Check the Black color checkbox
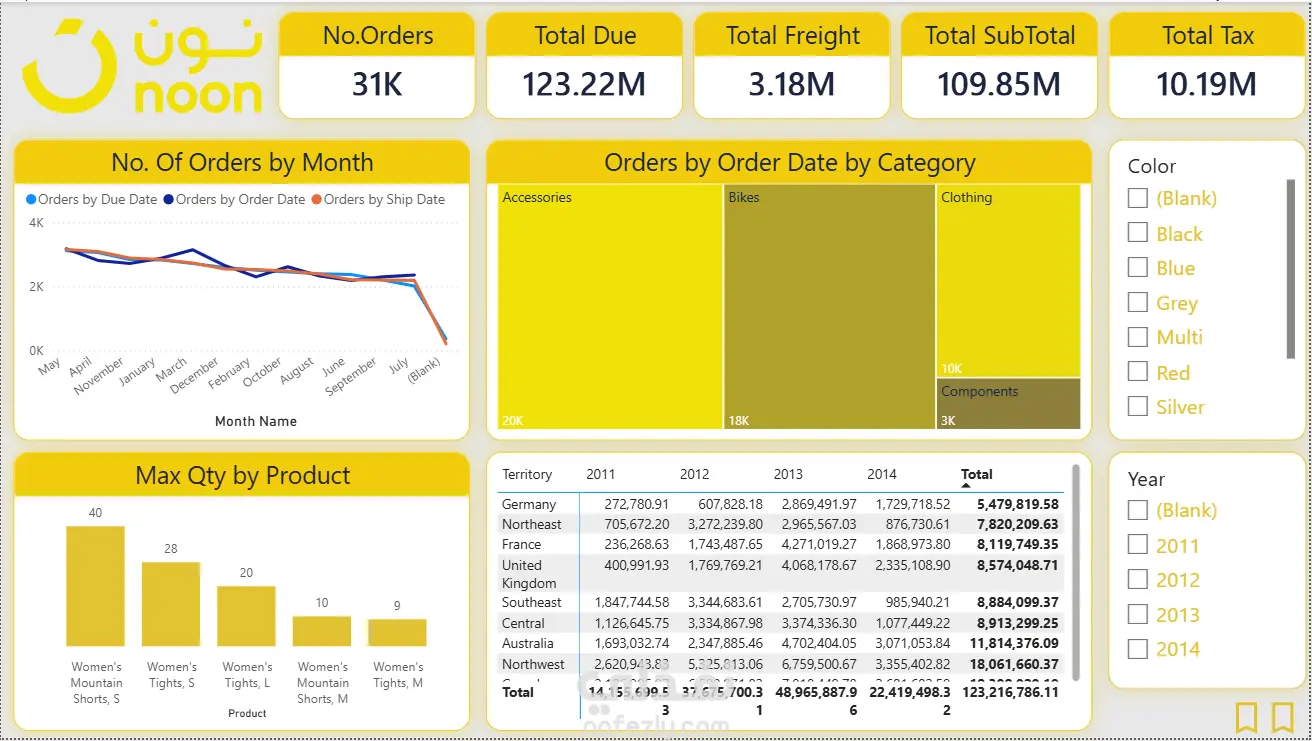This screenshot has width=1312, height=741. [x=1137, y=232]
